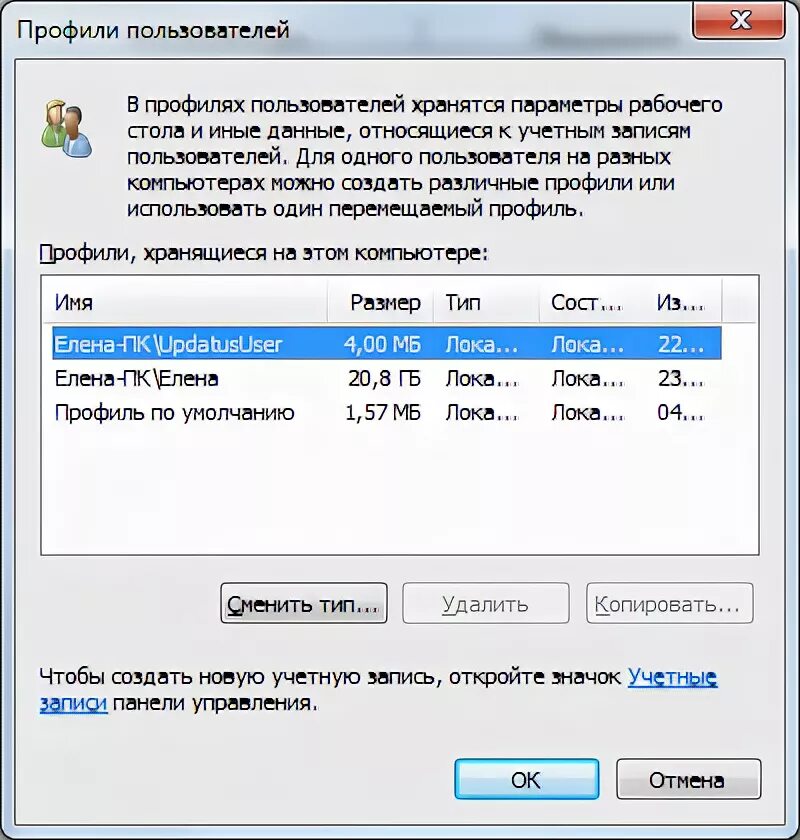Click the 4,00 МБ size in highlighted row
Screen dimensions: 800x840
[x=383, y=344]
